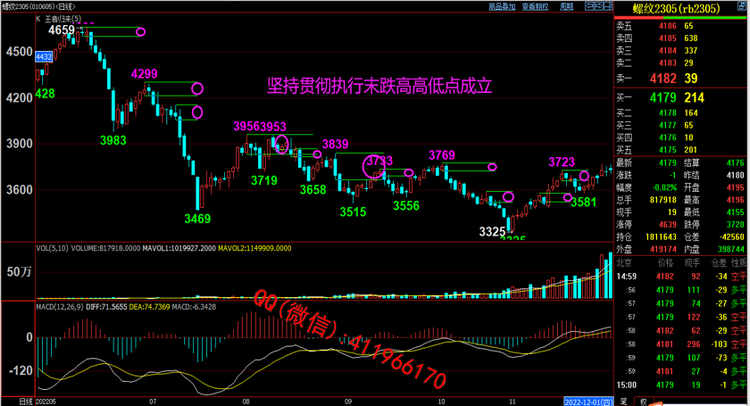Switch to the 权 tab
Screen dimensions: 750x406
click(643, 402)
